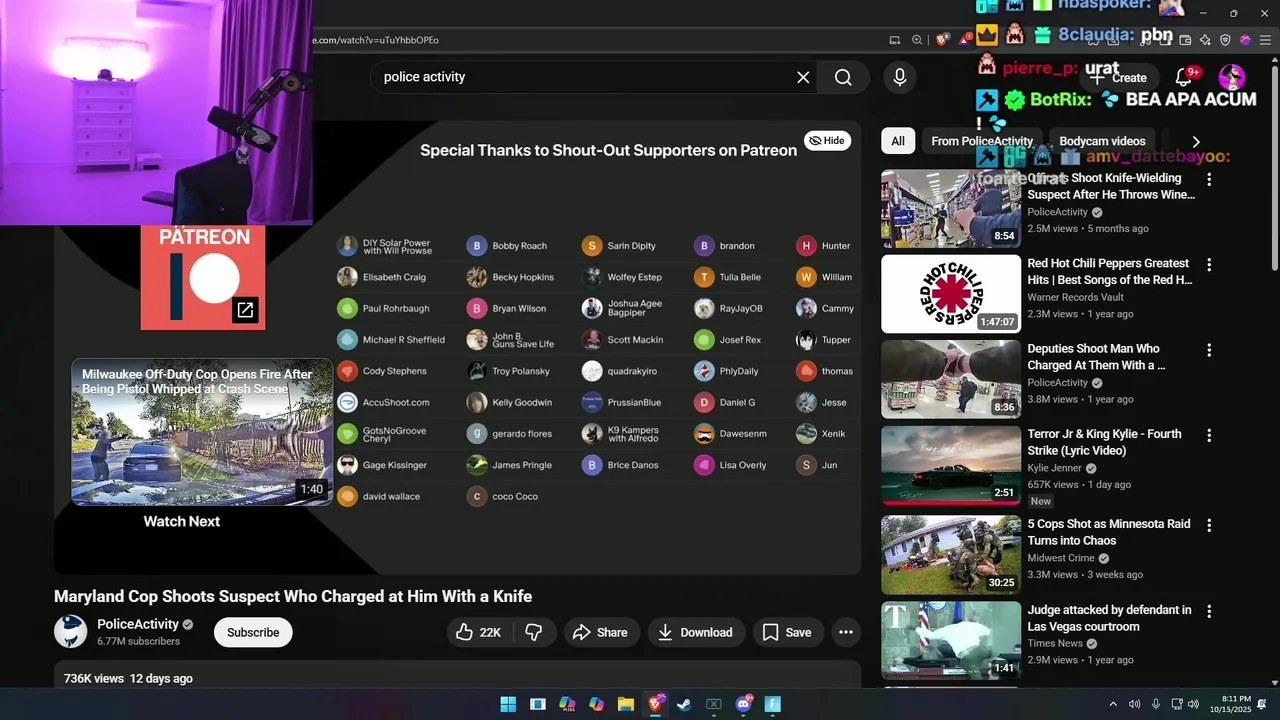Dislike the video with thumbs-down icon

tap(534, 632)
